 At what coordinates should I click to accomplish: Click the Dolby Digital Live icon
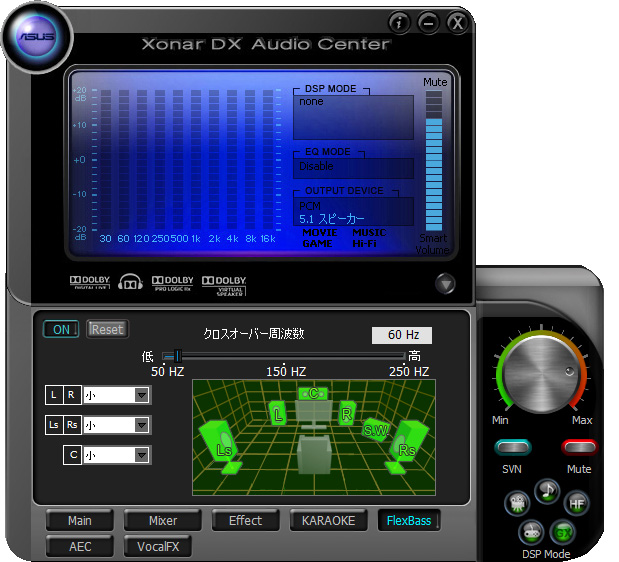point(89,283)
